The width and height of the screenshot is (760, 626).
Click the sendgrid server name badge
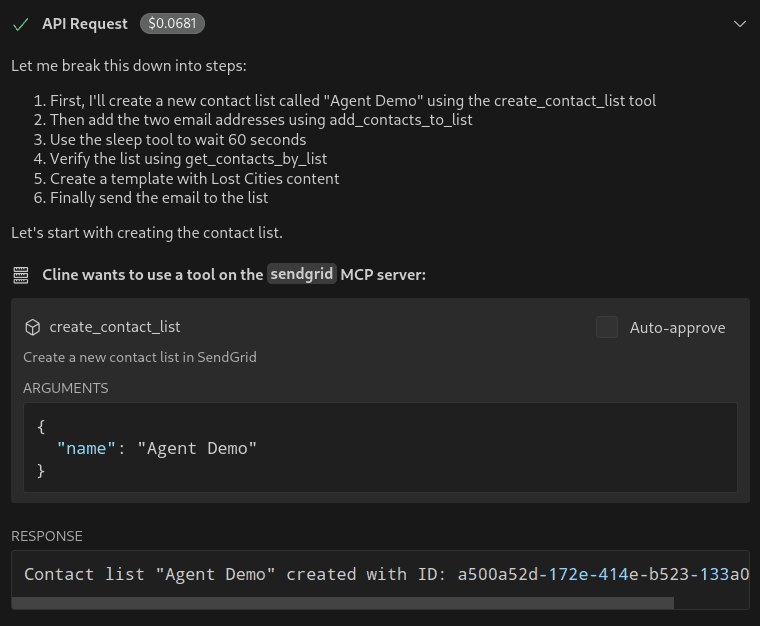(x=301, y=274)
